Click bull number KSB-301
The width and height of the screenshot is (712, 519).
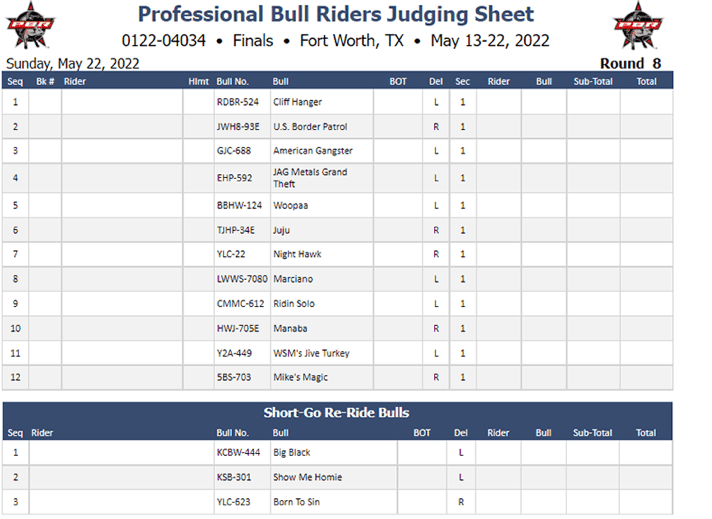[234, 477]
